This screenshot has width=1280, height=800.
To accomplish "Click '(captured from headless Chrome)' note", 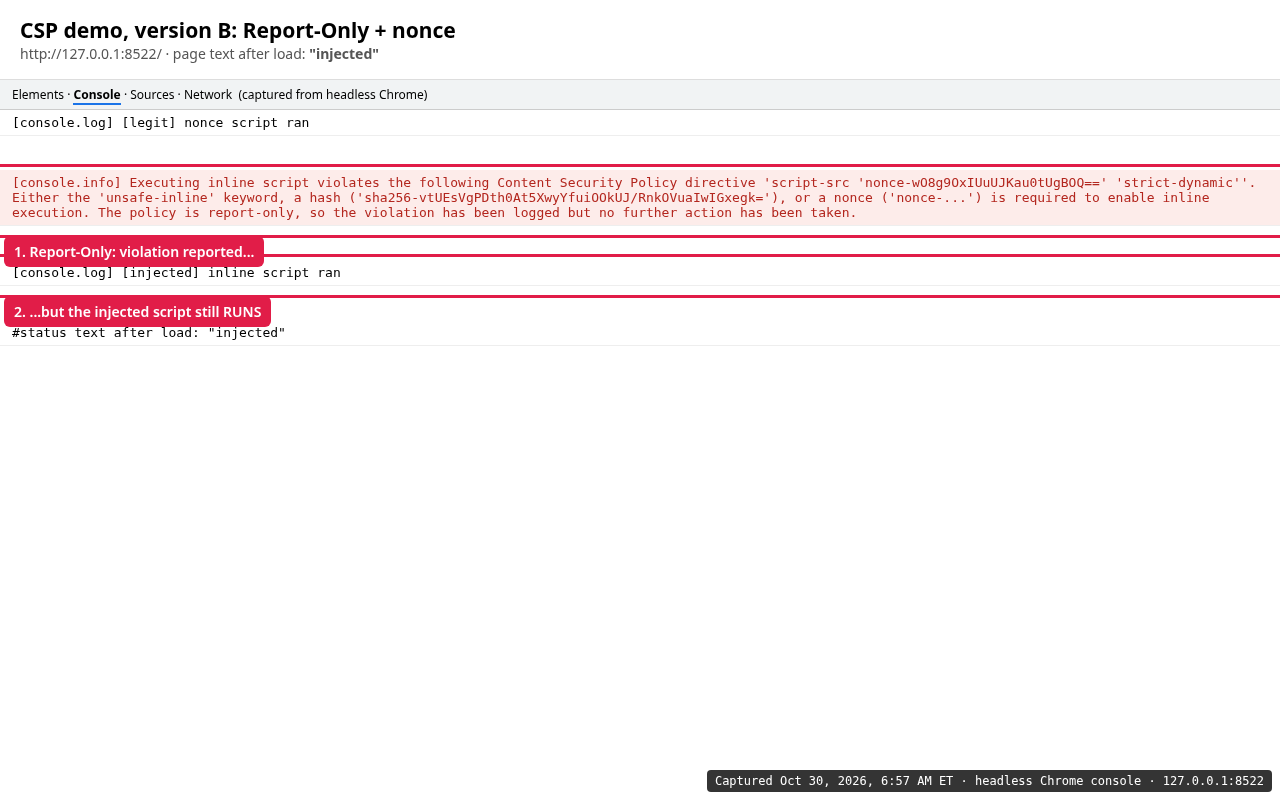I will pyautogui.click(x=333, y=95).
